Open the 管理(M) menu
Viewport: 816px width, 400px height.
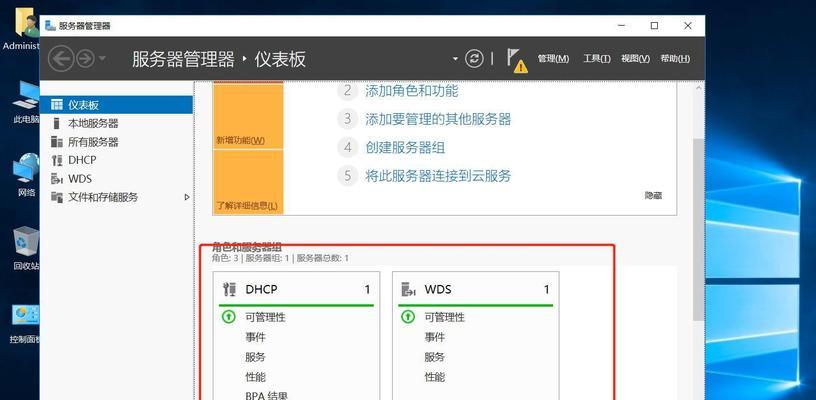[553, 59]
